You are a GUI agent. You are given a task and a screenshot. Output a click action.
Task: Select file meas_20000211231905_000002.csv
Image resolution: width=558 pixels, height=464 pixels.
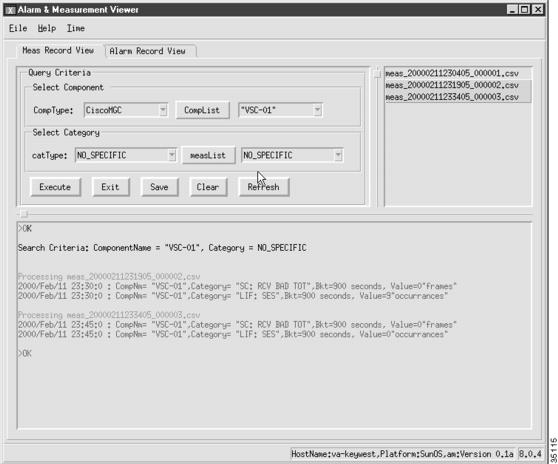(458, 85)
